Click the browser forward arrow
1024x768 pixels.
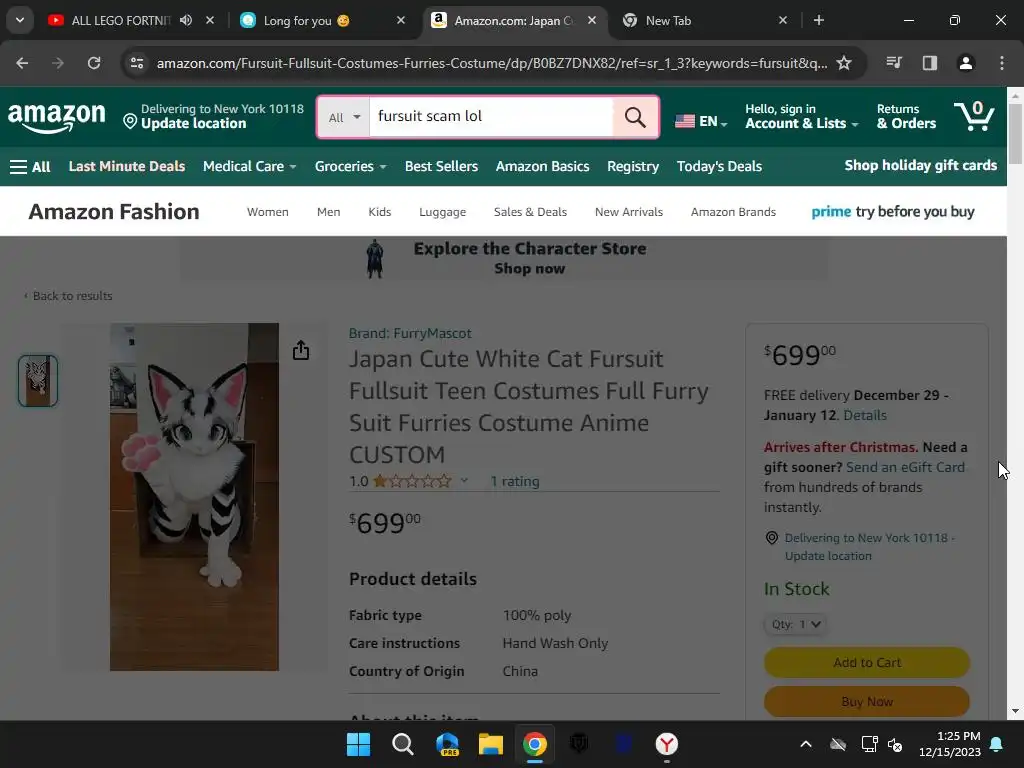58,63
